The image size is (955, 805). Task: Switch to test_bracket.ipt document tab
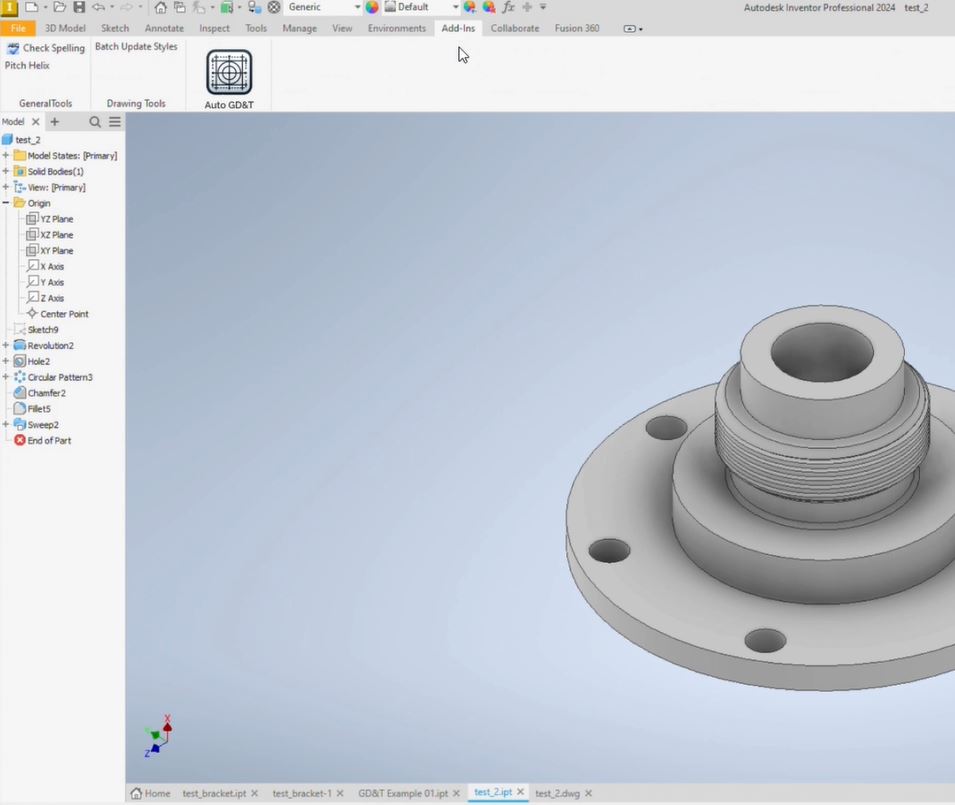tap(214, 793)
